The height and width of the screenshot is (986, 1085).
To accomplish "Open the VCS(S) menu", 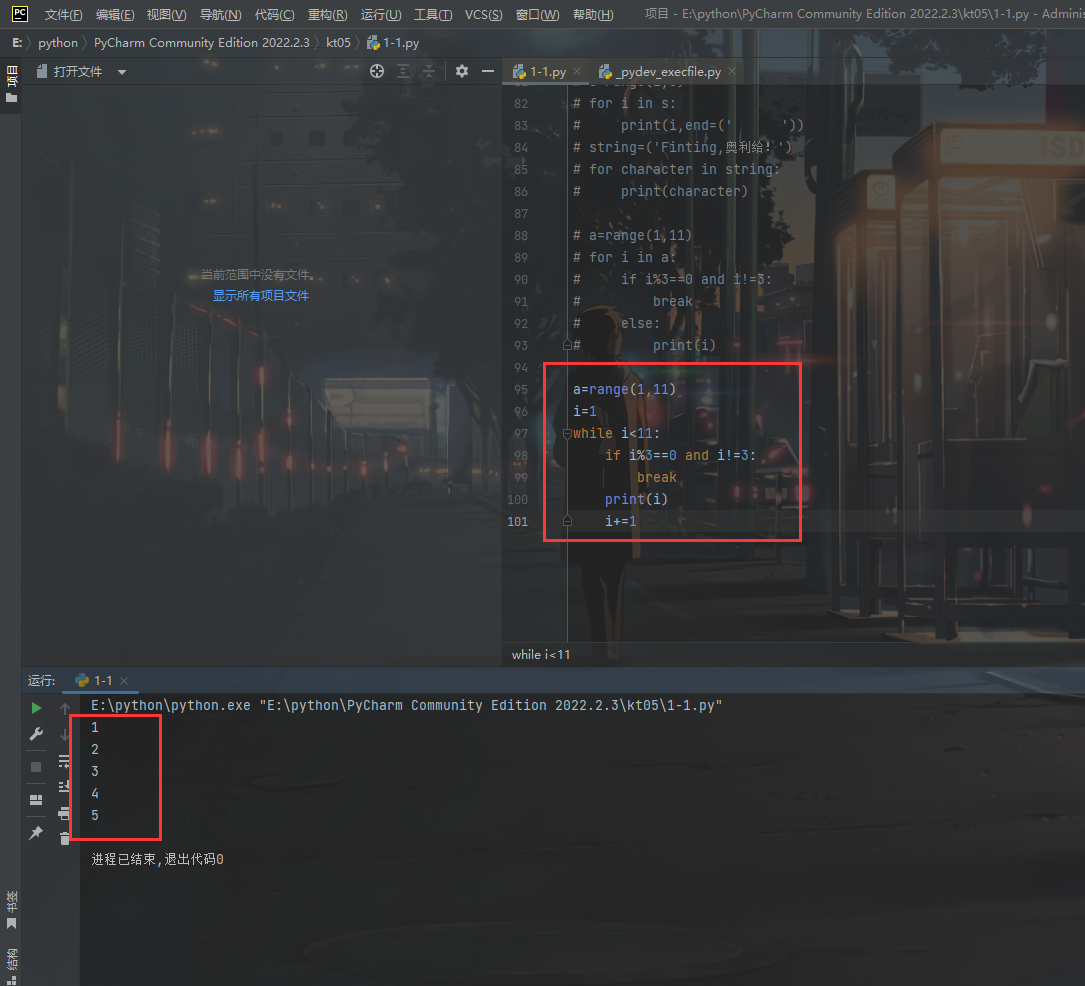I will point(483,15).
